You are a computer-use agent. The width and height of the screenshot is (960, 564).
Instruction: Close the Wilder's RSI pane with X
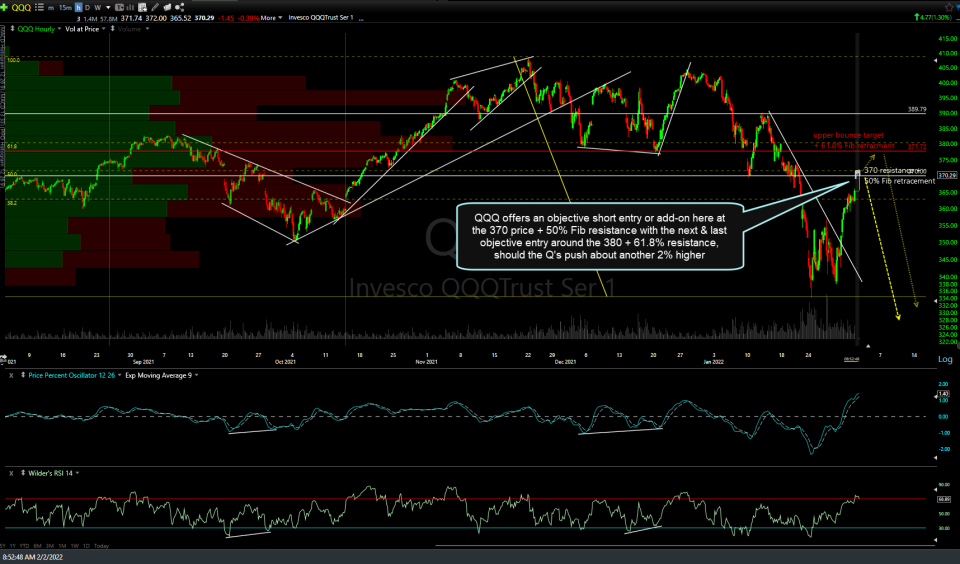(x=11, y=473)
